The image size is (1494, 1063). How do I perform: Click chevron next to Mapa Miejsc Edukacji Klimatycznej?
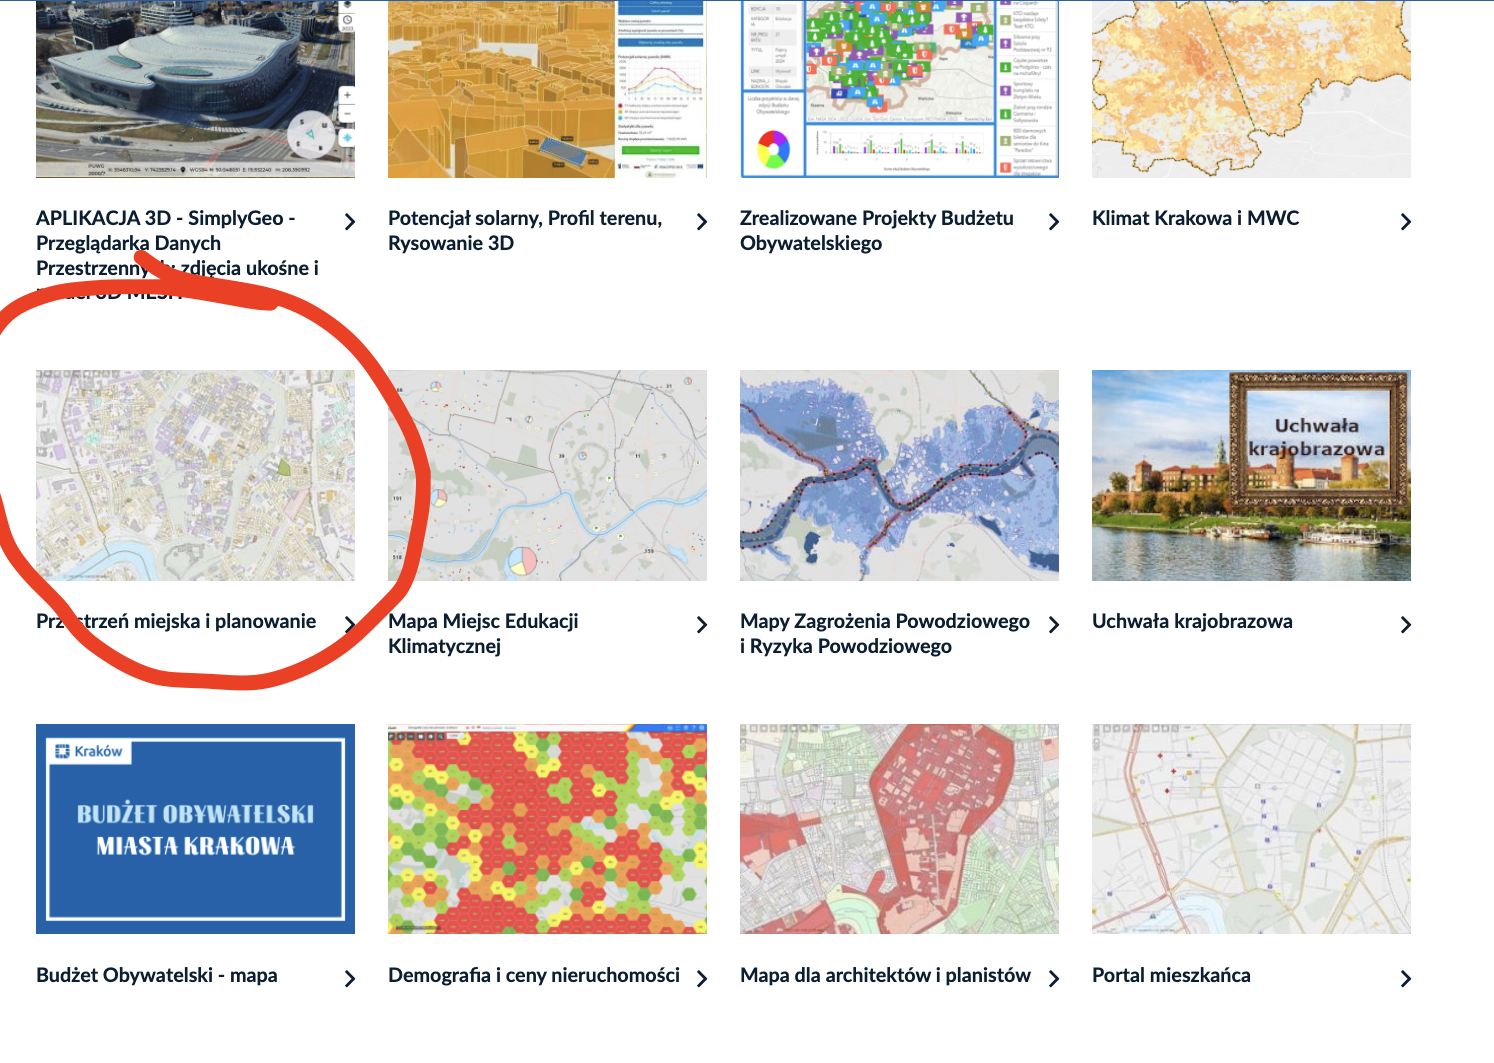click(x=701, y=625)
